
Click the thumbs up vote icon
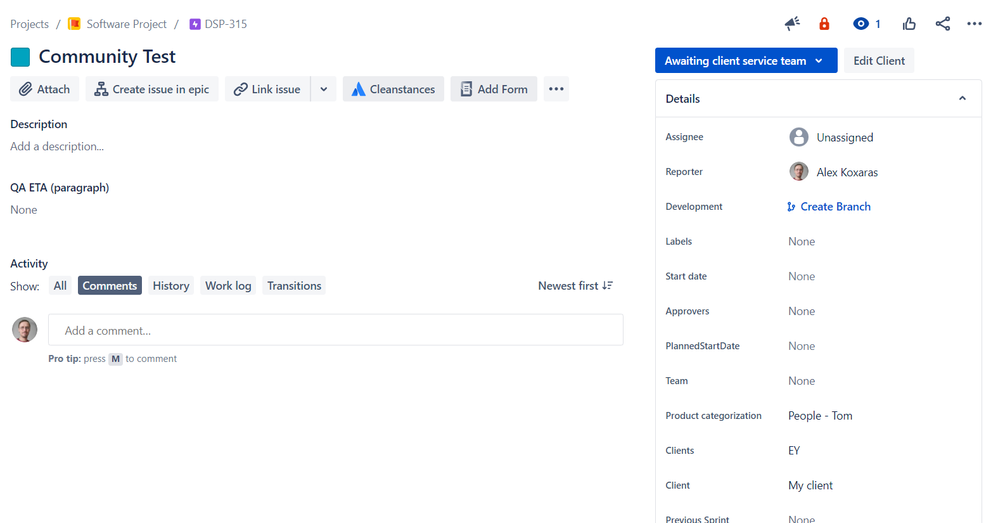(x=909, y=24)
